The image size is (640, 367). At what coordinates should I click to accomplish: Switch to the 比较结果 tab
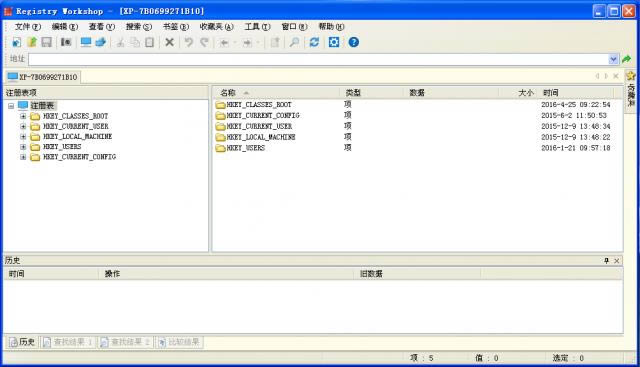(179, 342)
